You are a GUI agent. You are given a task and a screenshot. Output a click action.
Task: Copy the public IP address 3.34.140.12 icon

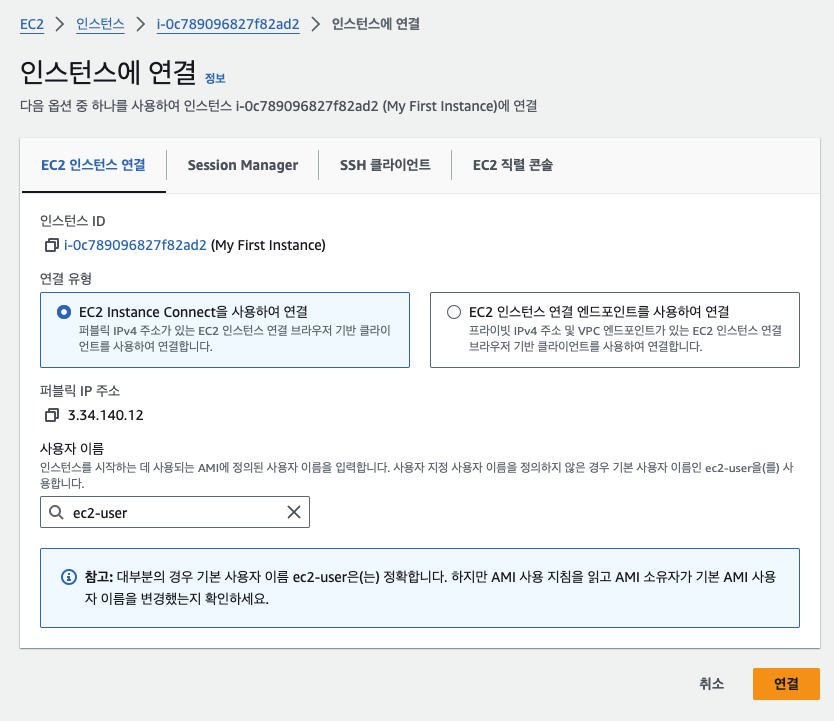tap(52, 415)
